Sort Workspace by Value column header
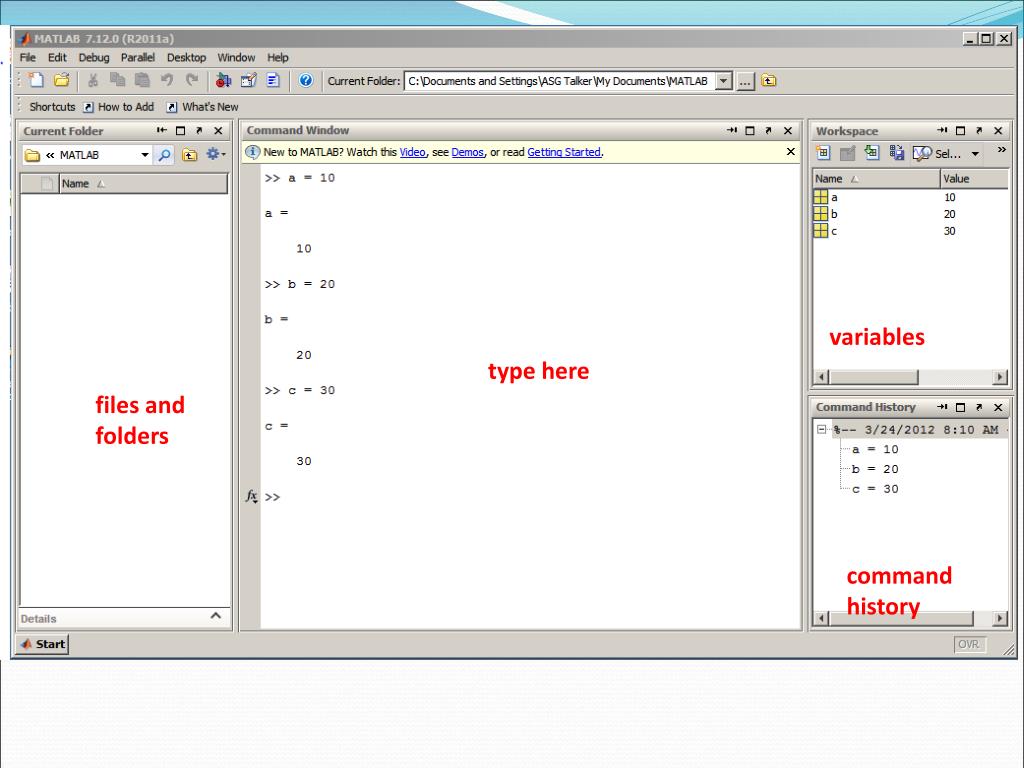Viewport: 1024px width, 768px height. tap(975, 179)
